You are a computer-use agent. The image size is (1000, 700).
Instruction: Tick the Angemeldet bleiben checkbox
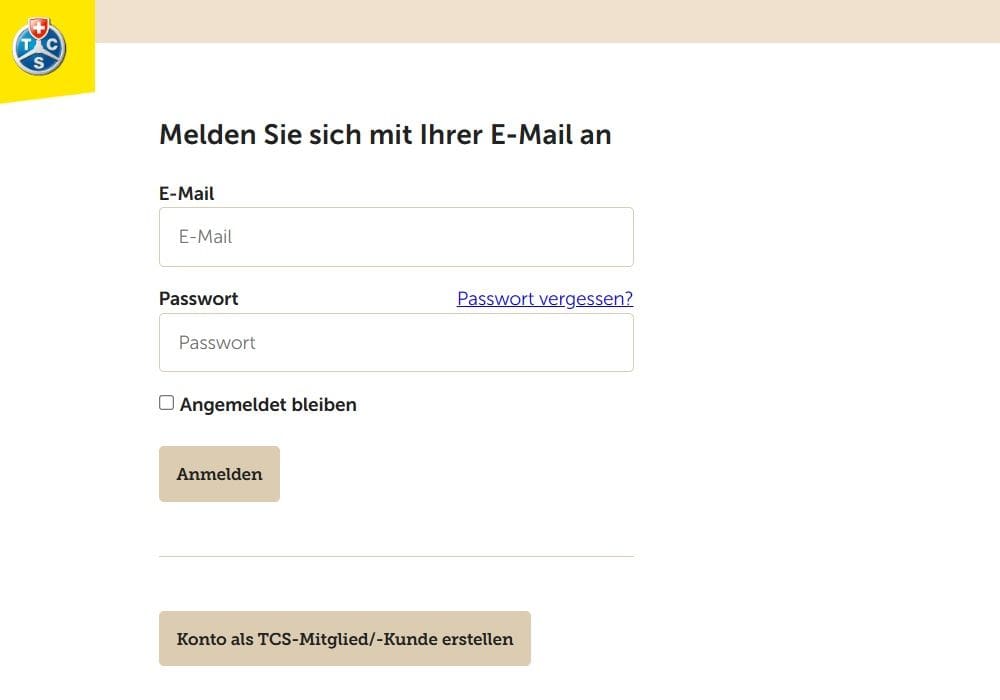click(x=166, y=402)
